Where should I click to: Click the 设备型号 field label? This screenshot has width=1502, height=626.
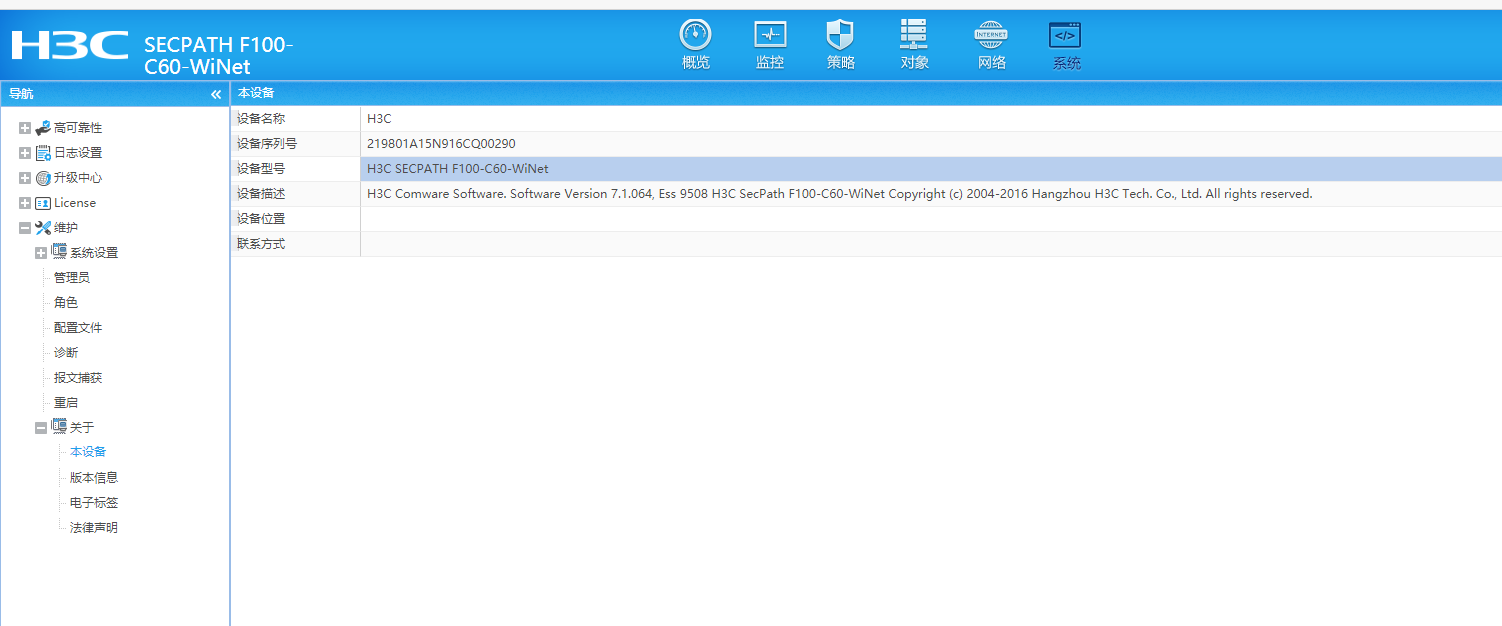(x=261, y=169)
